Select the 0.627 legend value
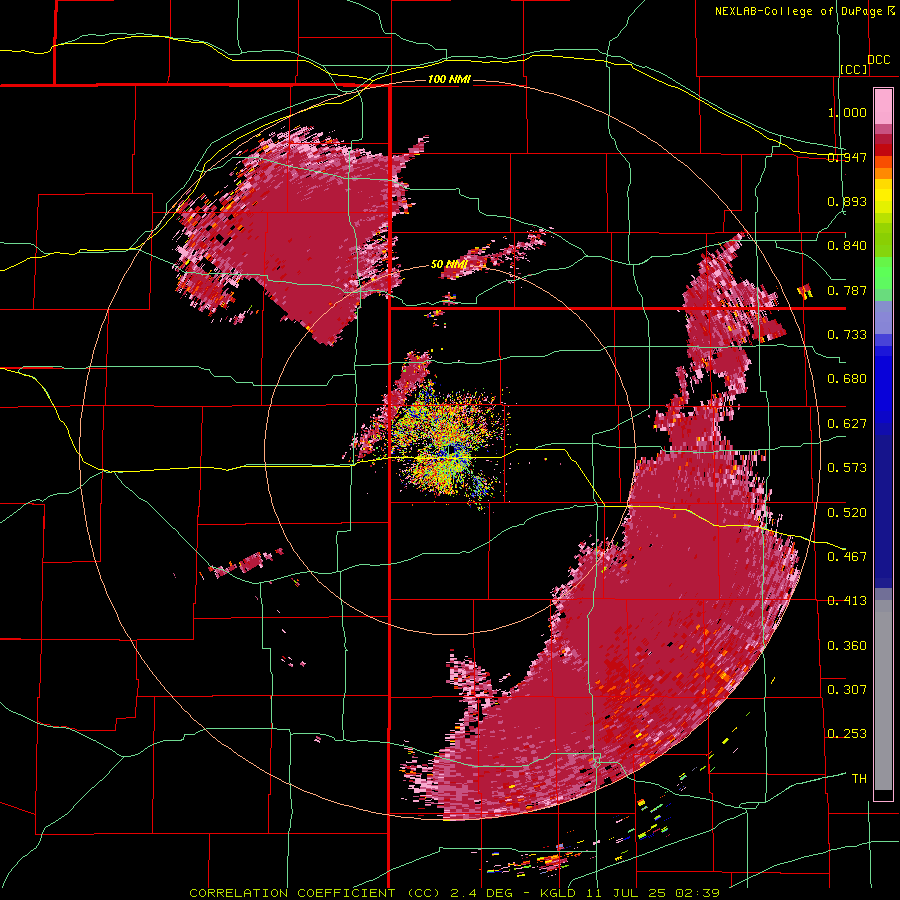The image size is (900, 900). 847,424
